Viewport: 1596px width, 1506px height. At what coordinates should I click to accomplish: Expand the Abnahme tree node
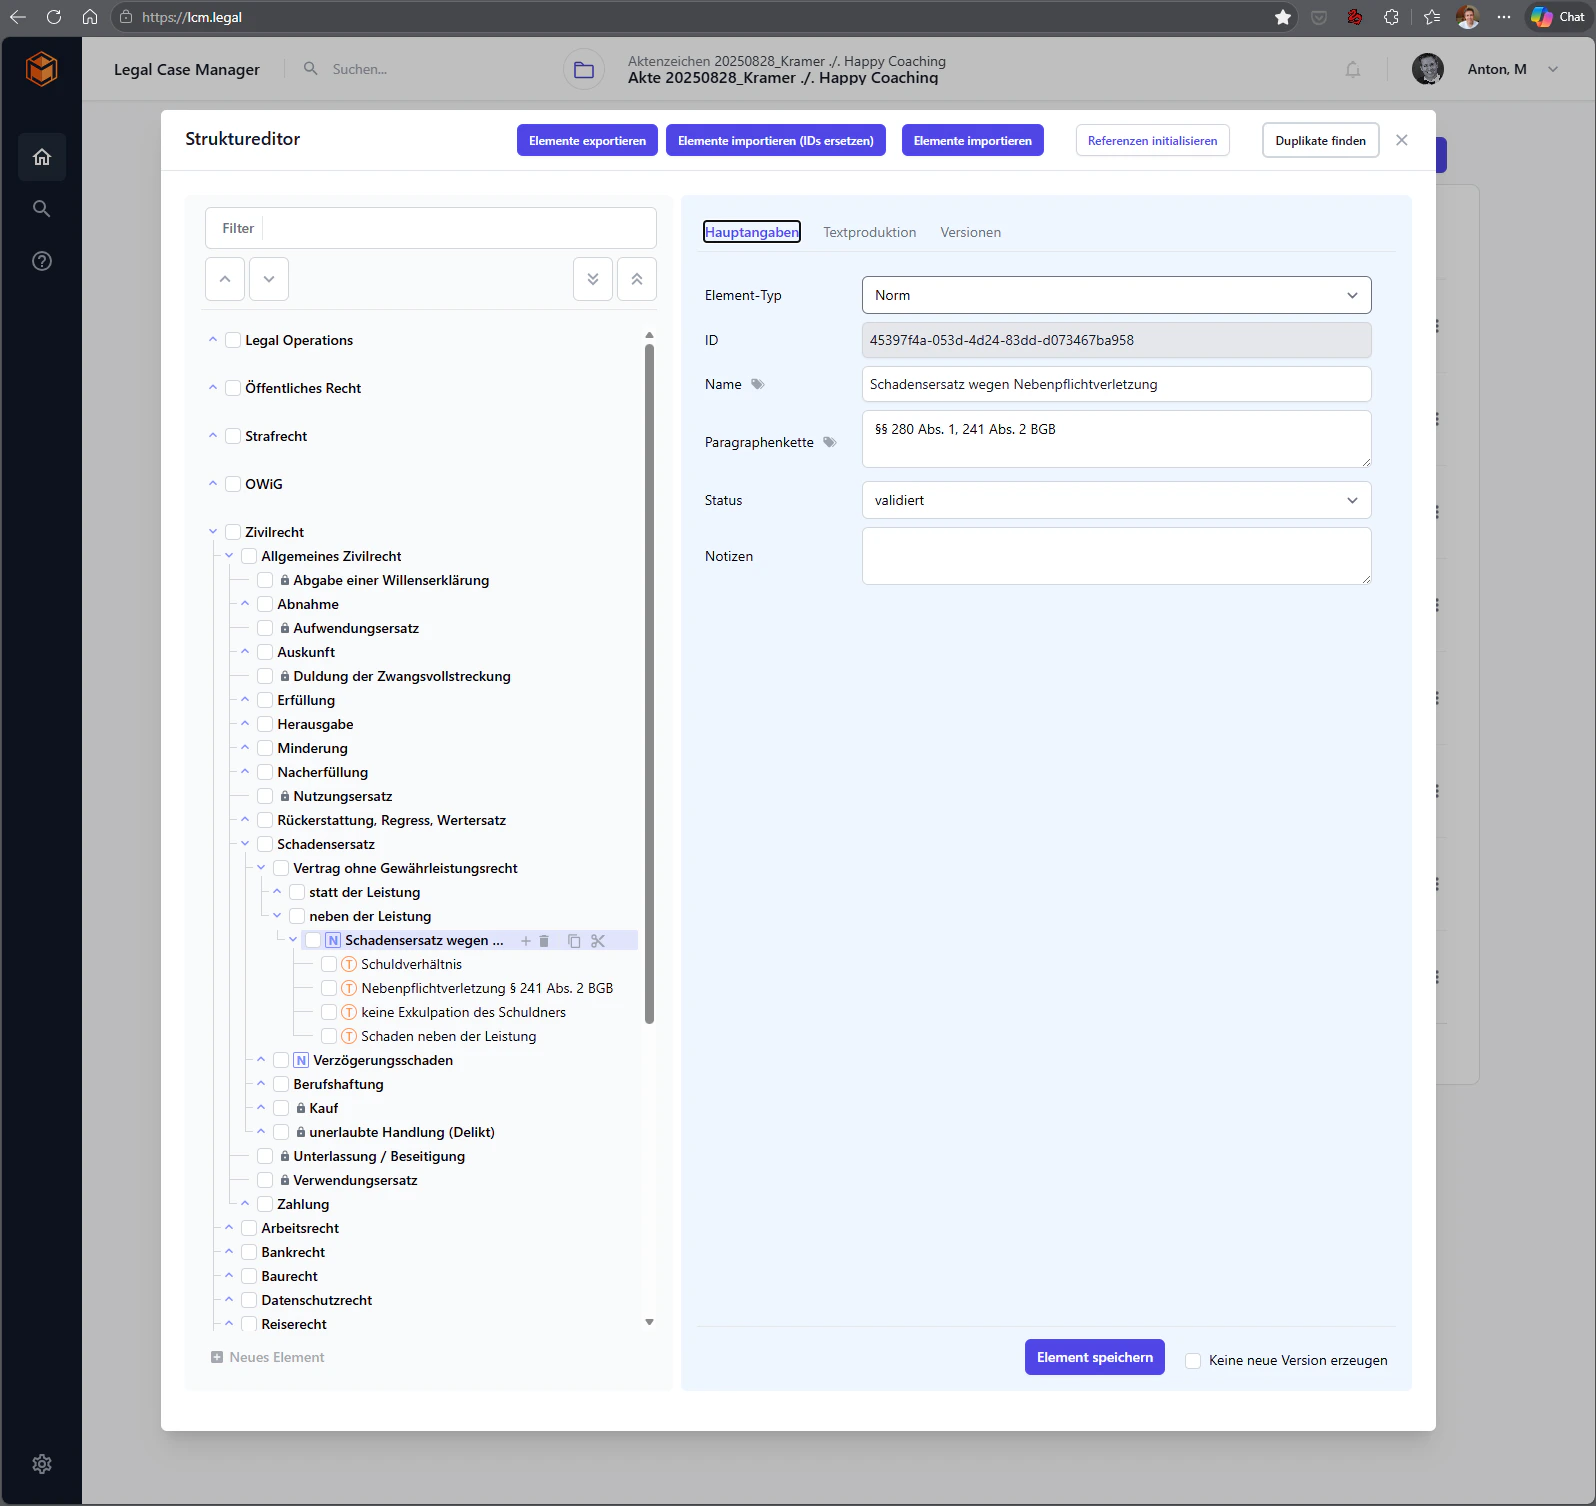245,604
